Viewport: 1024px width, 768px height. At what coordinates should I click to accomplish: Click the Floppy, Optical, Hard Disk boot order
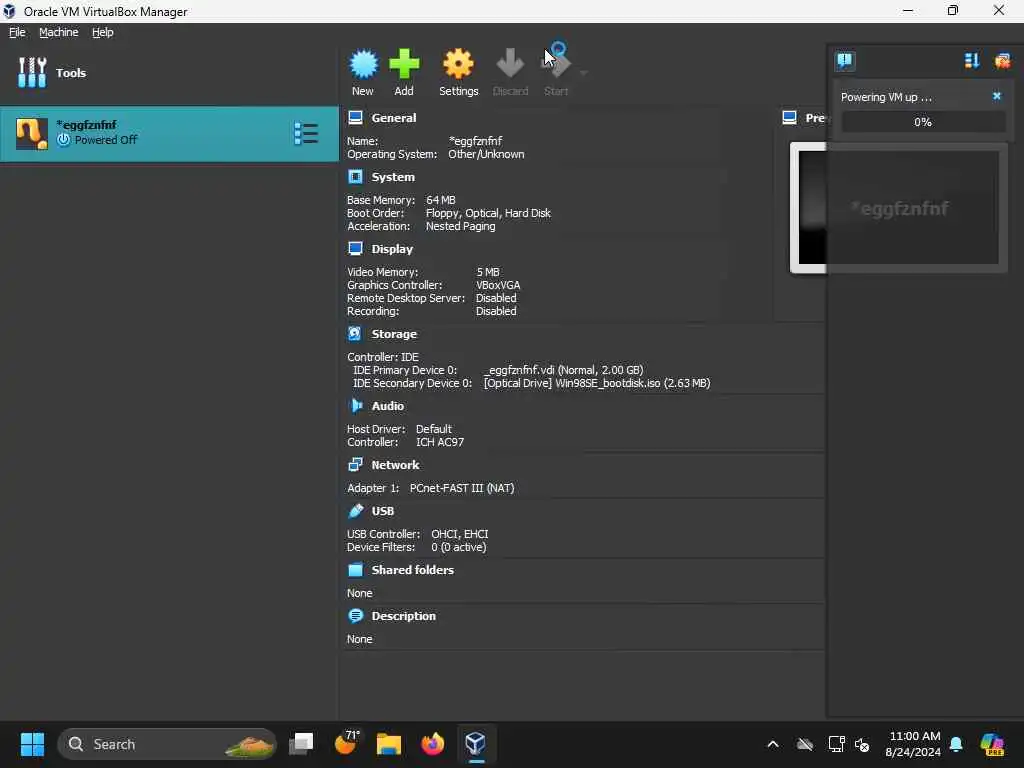[488, 214]
